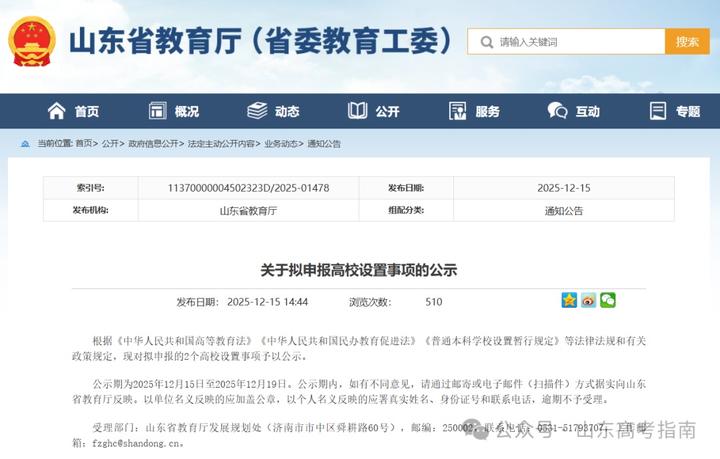Click the 公开 open book icon
Screen dimensions: 720x459
[x=357, y=111]
